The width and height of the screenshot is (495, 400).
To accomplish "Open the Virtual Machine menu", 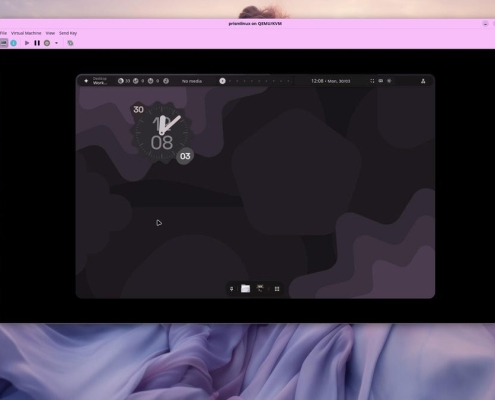I will [26, 33].
